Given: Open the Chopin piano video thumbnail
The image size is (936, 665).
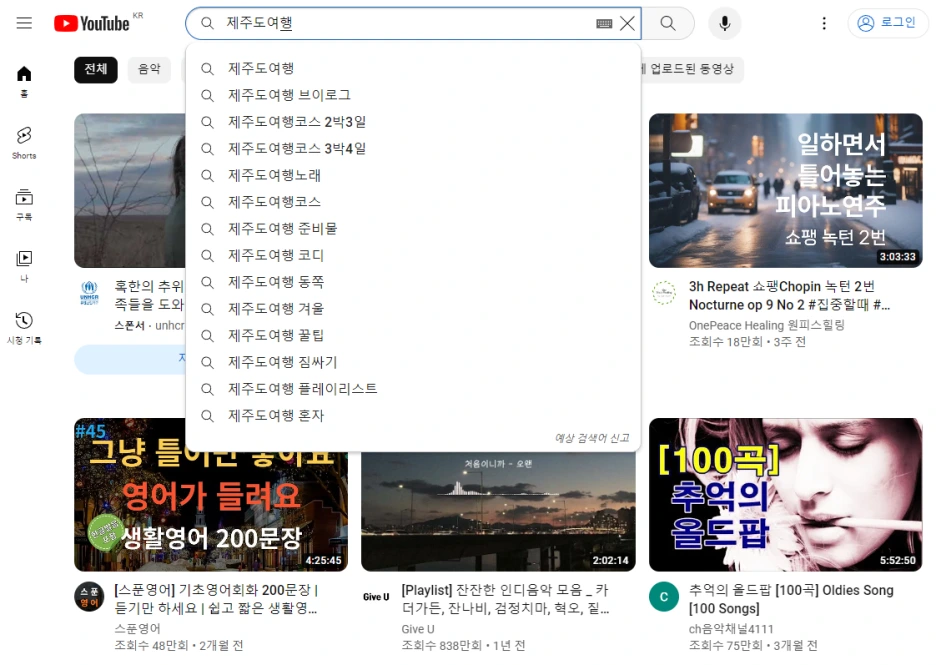Looking at the screenshot, I should pos(786,190).
